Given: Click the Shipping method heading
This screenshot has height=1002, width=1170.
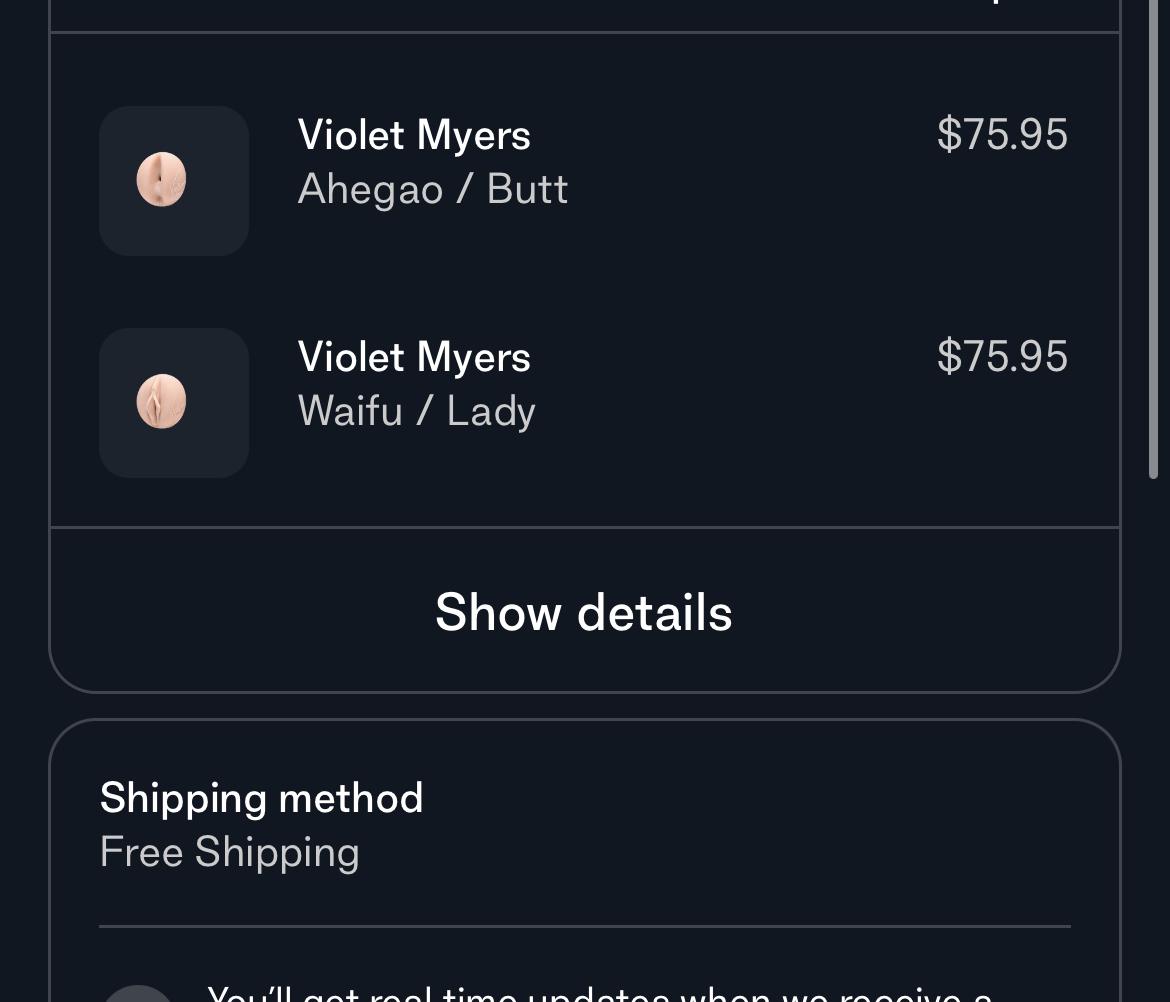Looking at the screenshot, I should pyautogui.click(x=261, y=798).
